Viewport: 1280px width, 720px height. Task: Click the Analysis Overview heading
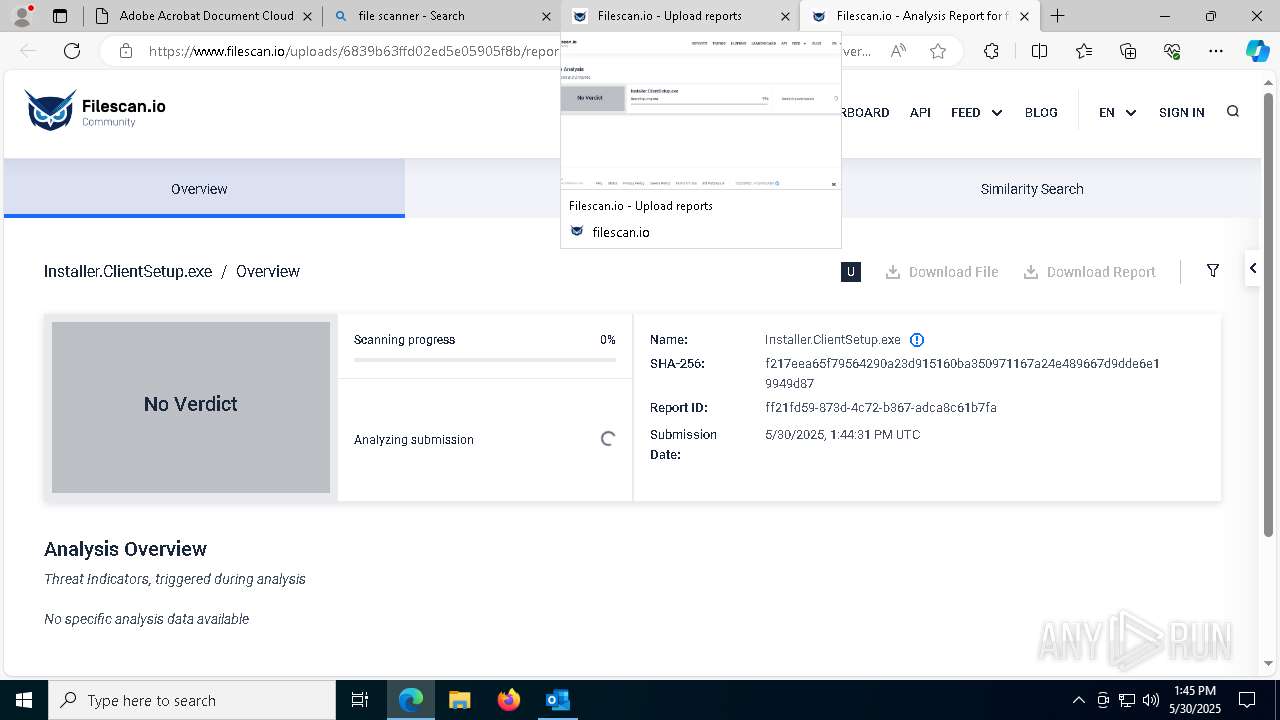coord(125,549)
